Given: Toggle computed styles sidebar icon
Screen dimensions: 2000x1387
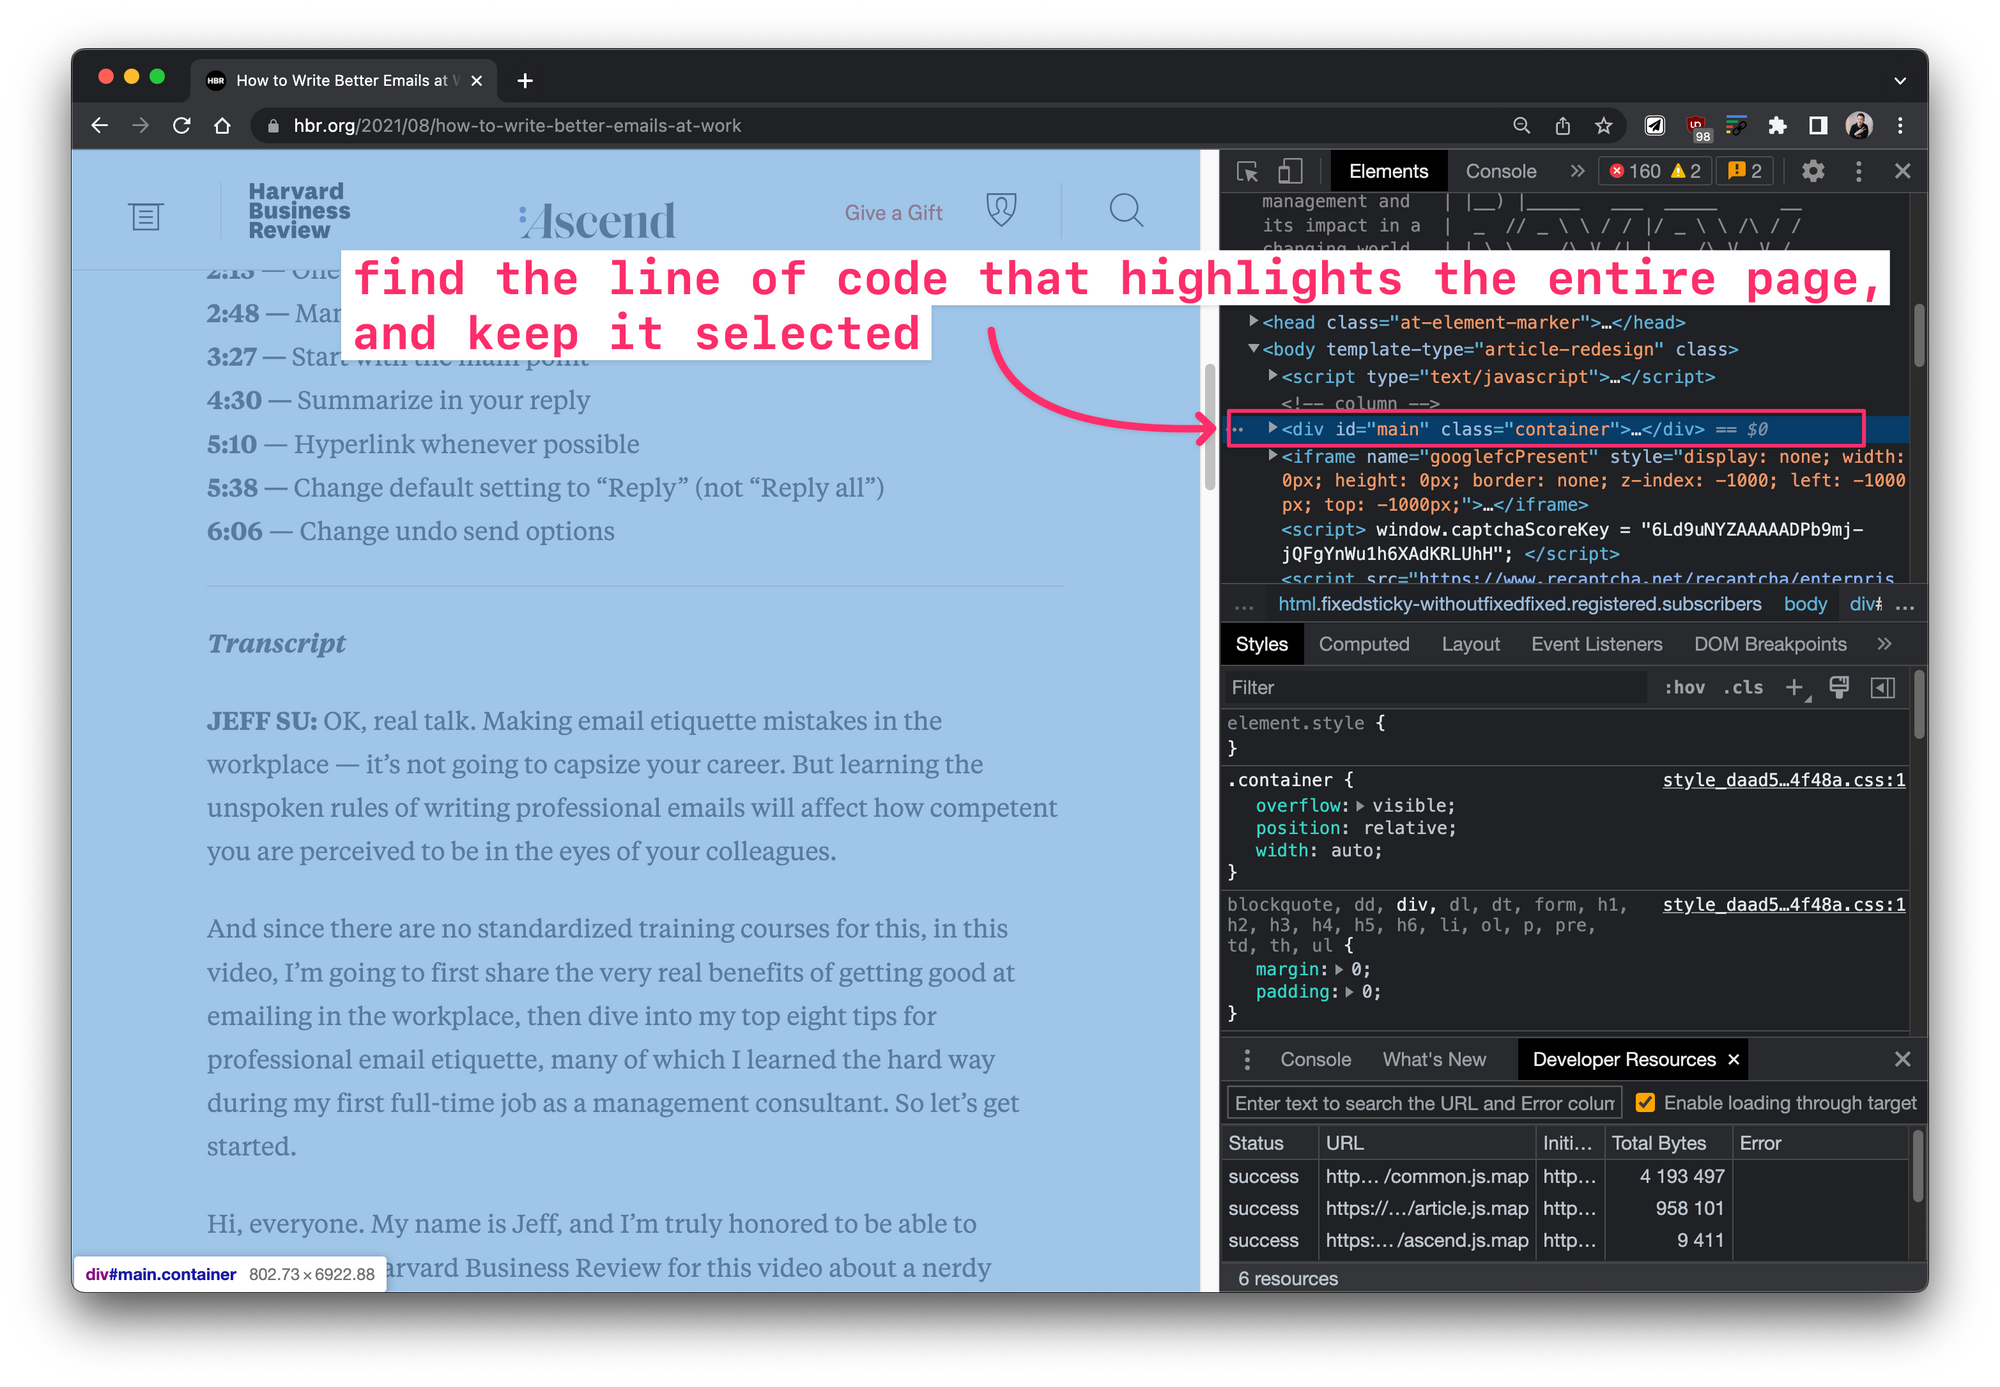Looking at the screenshot, I should [x=1882, y=688].
